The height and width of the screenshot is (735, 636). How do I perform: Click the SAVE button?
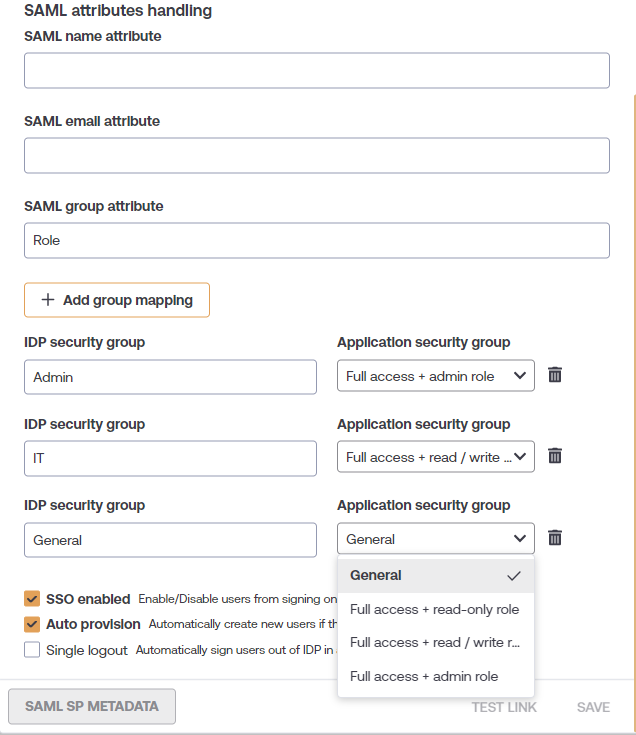[593, 707]
